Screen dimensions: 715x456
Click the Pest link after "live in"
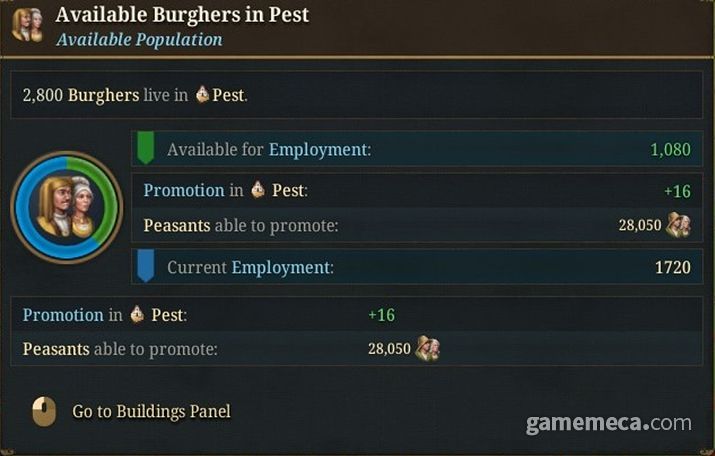tap(228, 96)
